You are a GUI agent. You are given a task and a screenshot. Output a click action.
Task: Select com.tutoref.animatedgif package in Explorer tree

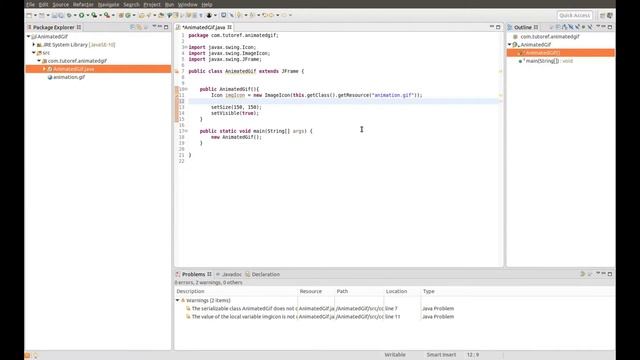[x=77, y=61]
